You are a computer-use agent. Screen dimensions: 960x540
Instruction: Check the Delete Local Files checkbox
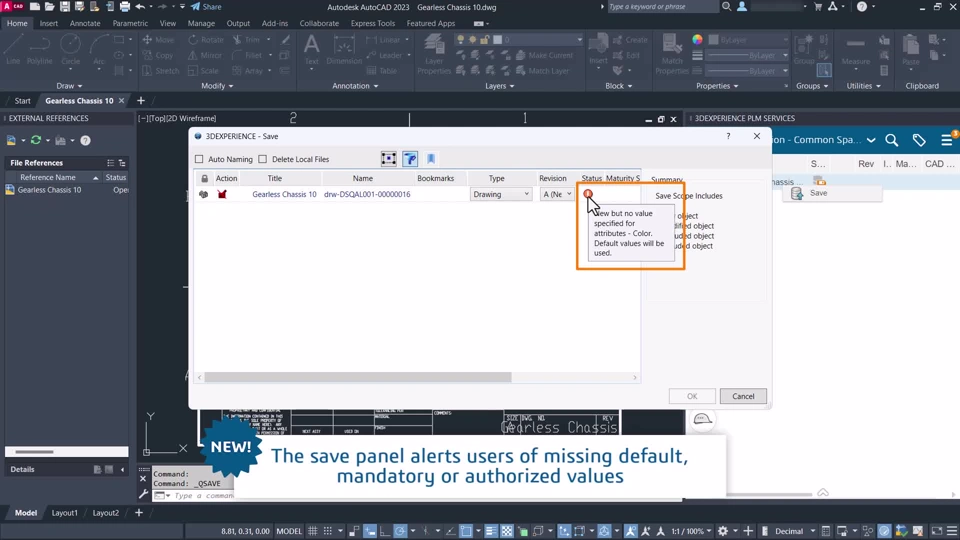click(x=263, y=159)
